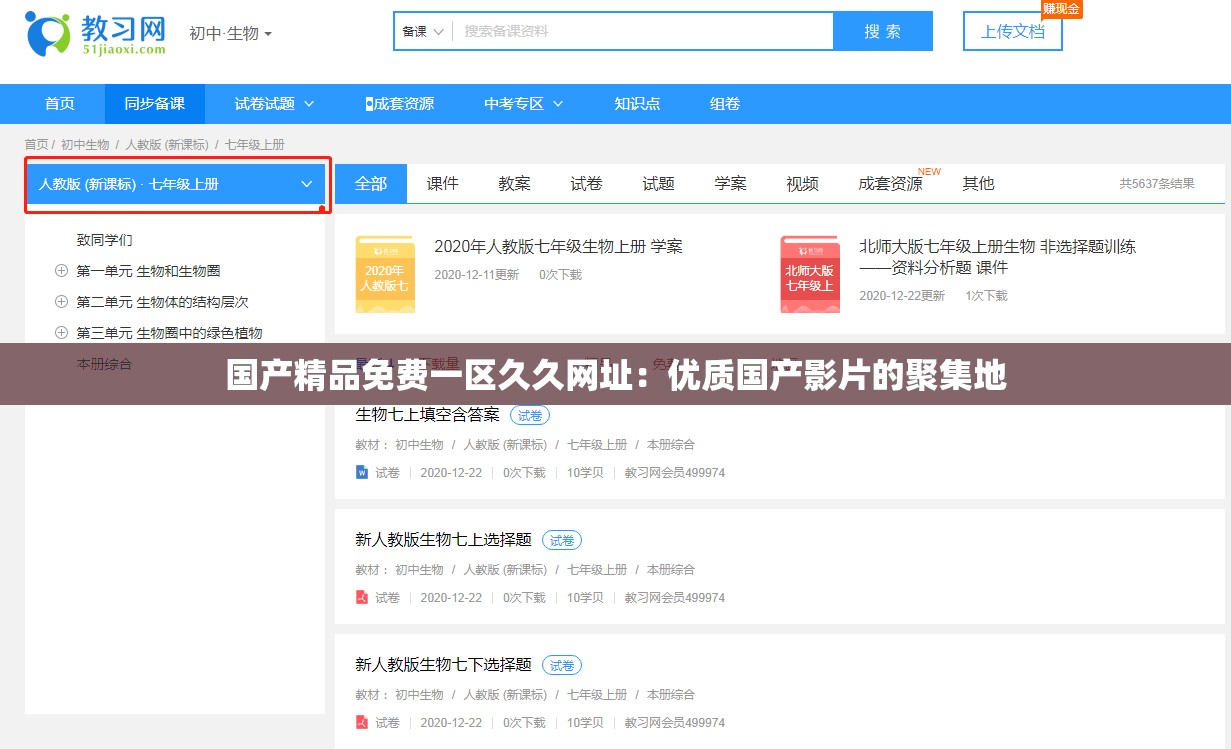Click the 成套资源 icon in the navigation bar
This screenshot has width=1231, height=749.
tap(369, 103)
